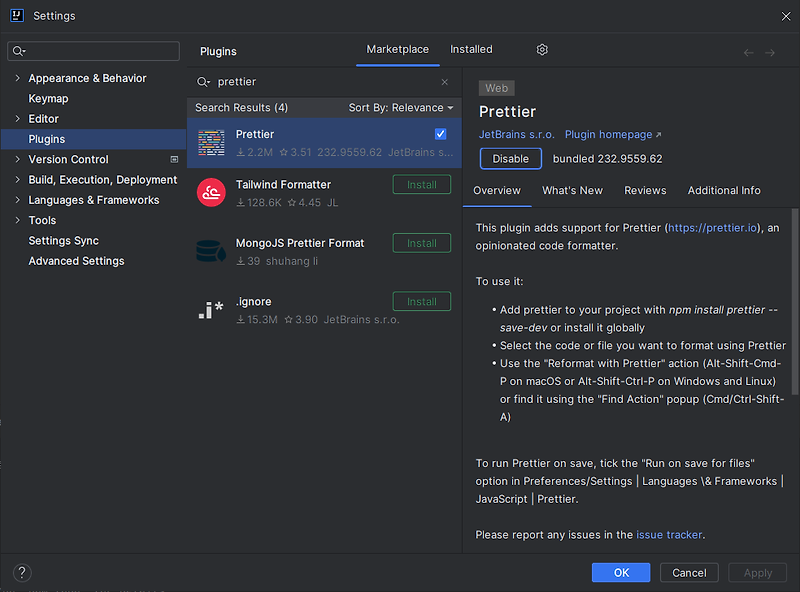Viewport: 800px width, 592px height.
Task: Expand the Version Control section
Action: click(x=17, y=159)
